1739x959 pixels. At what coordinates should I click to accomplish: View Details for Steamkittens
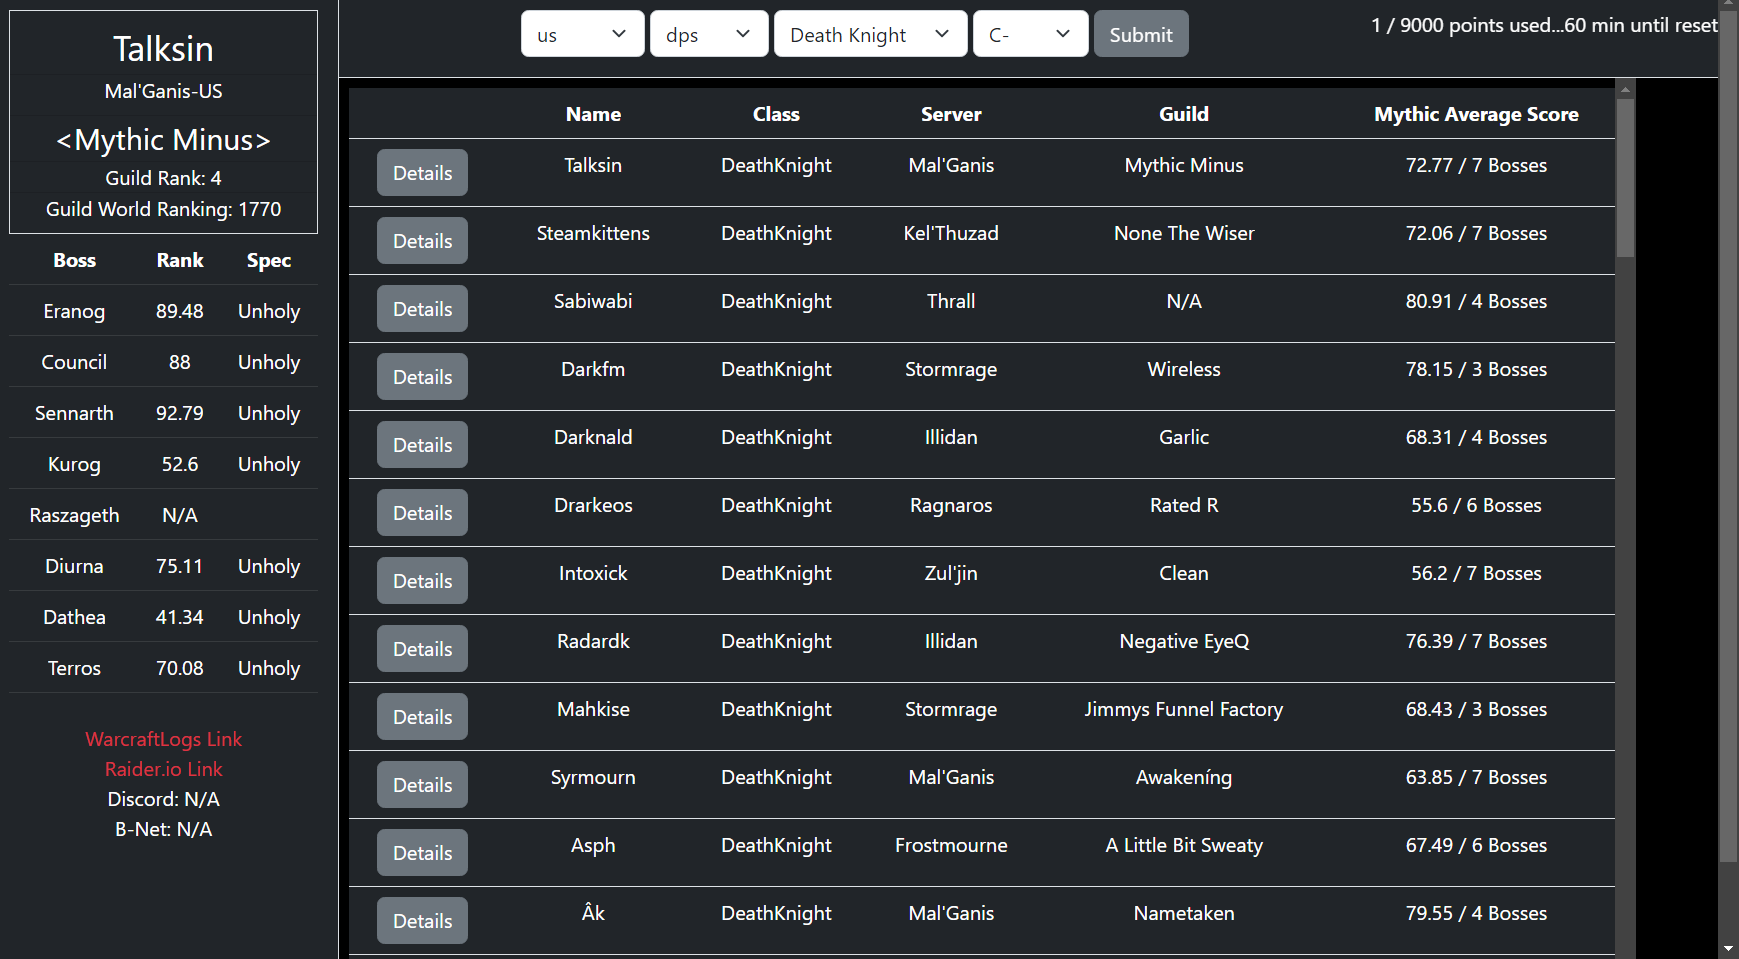(422, 241)
